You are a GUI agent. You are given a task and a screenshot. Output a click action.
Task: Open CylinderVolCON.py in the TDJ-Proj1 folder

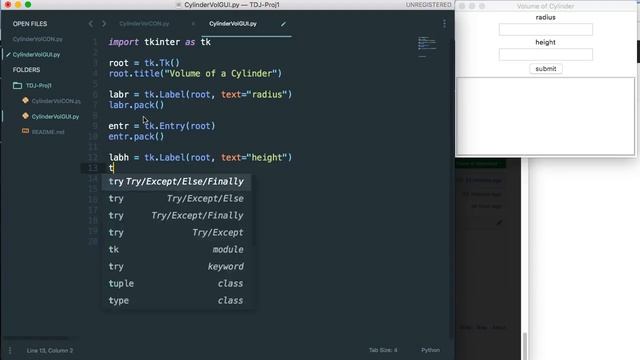tap(56, 101)
